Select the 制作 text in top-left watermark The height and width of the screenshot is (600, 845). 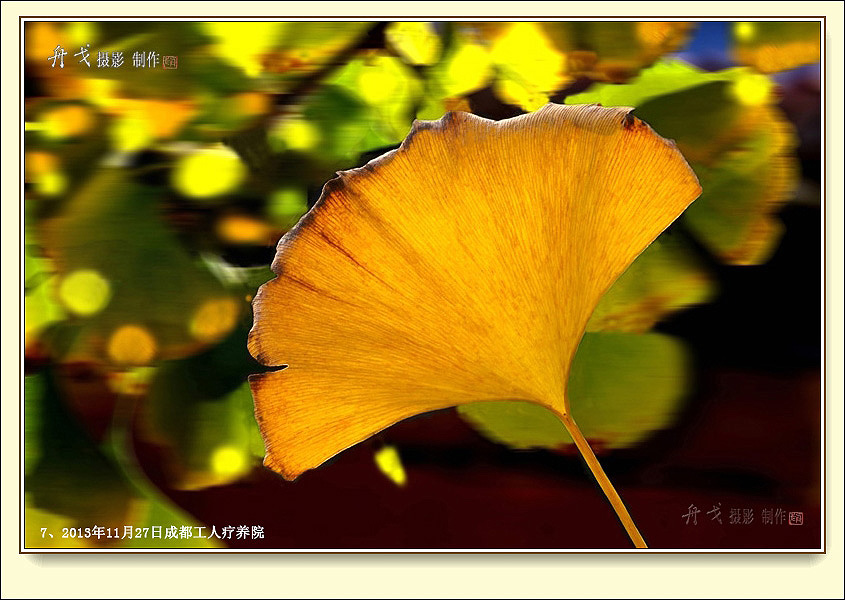point(146,60)
